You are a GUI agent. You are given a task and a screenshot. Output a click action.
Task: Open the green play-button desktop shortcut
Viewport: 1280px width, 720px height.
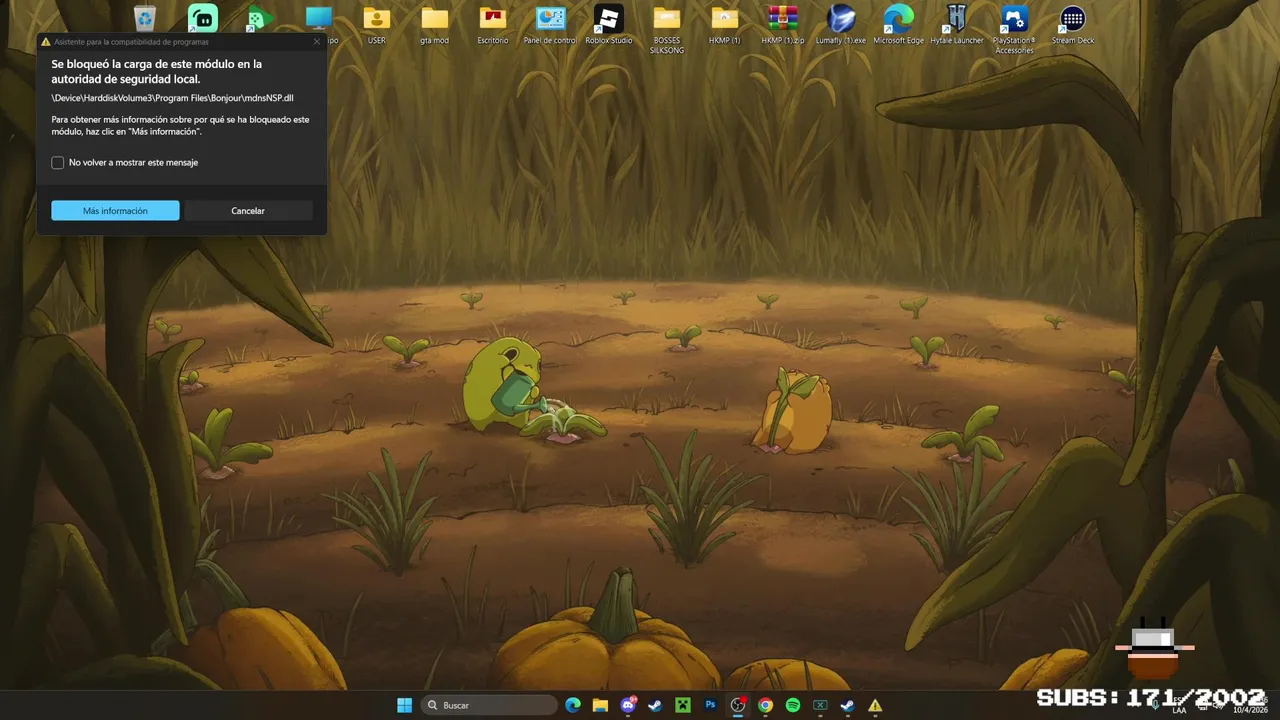coord(260,19)
